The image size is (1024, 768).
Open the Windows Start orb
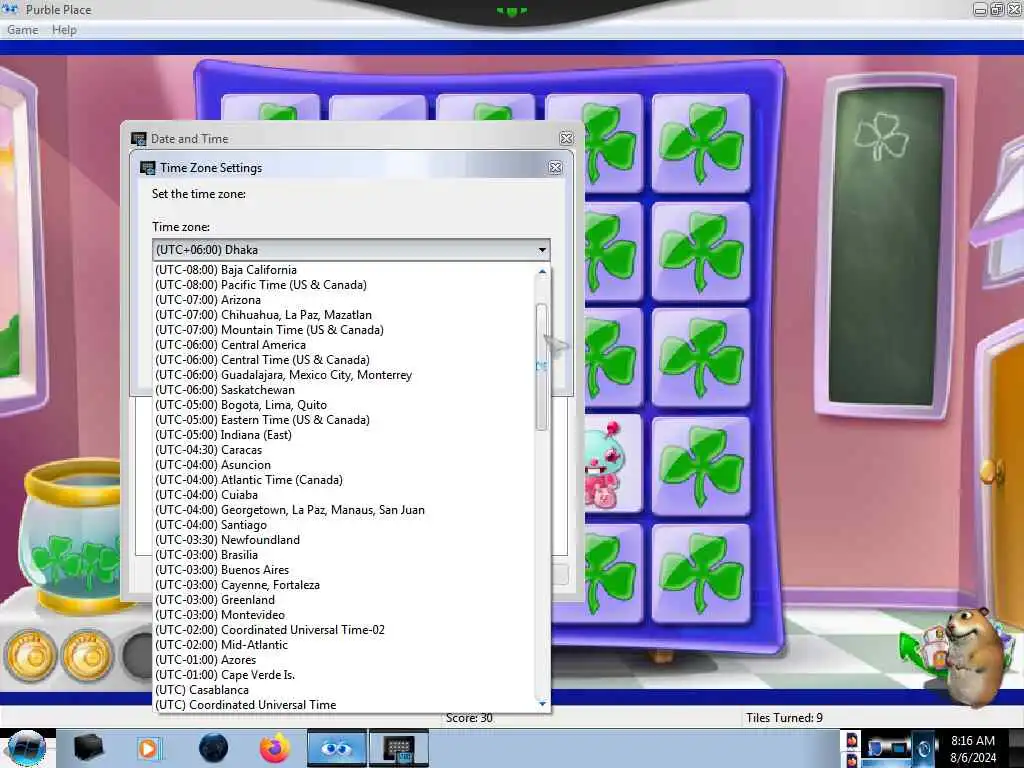pyautogui.click(x=26, y=748)
